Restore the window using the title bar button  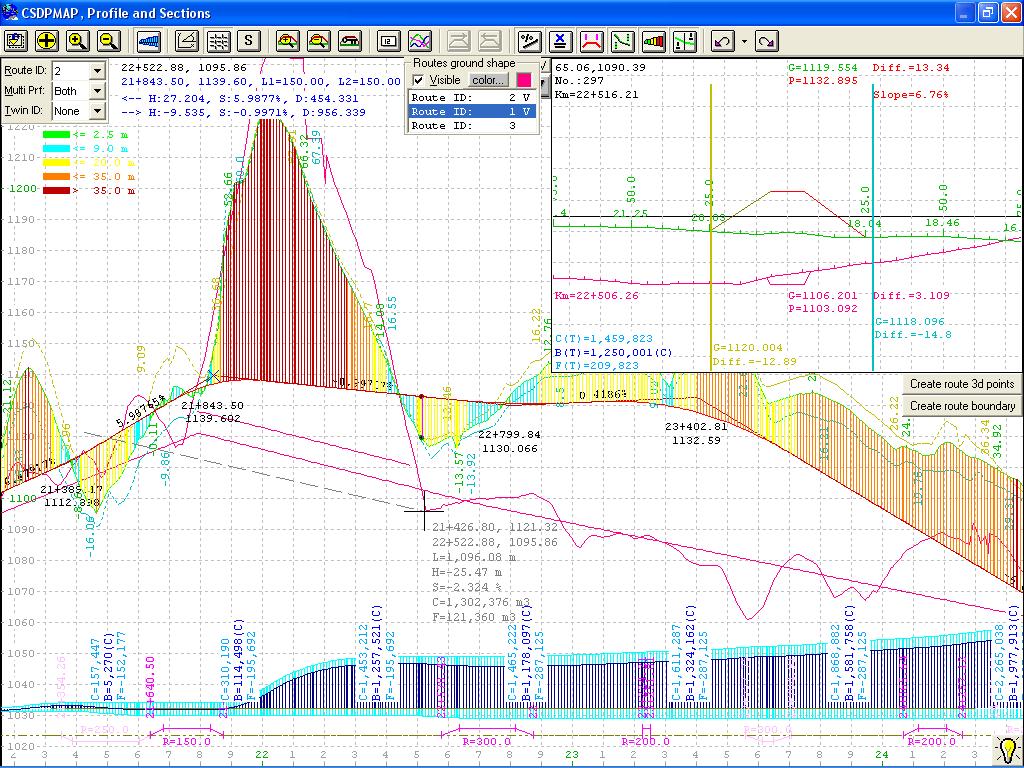pyautogui.click(x=989, y=12)
